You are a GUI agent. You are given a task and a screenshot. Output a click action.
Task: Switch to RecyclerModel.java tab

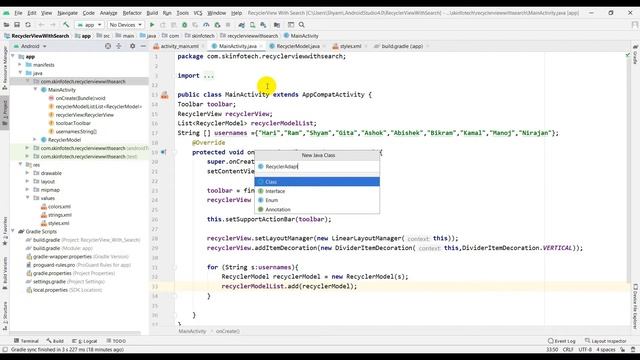coord(298,46)
